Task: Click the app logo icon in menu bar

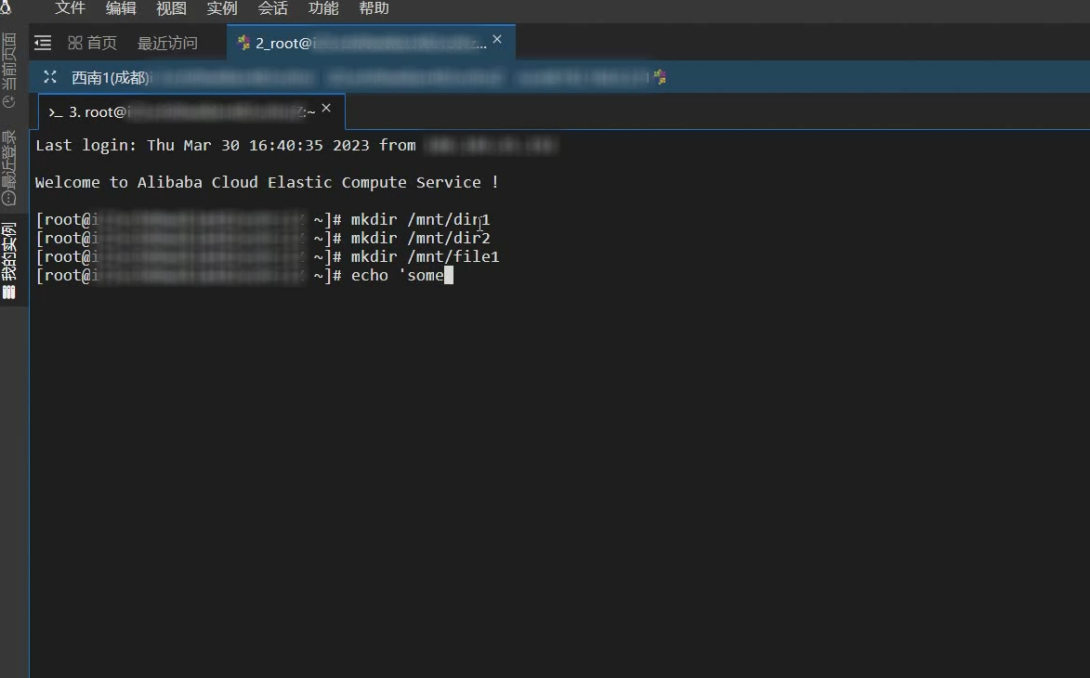Action: (x=6, y=8)
